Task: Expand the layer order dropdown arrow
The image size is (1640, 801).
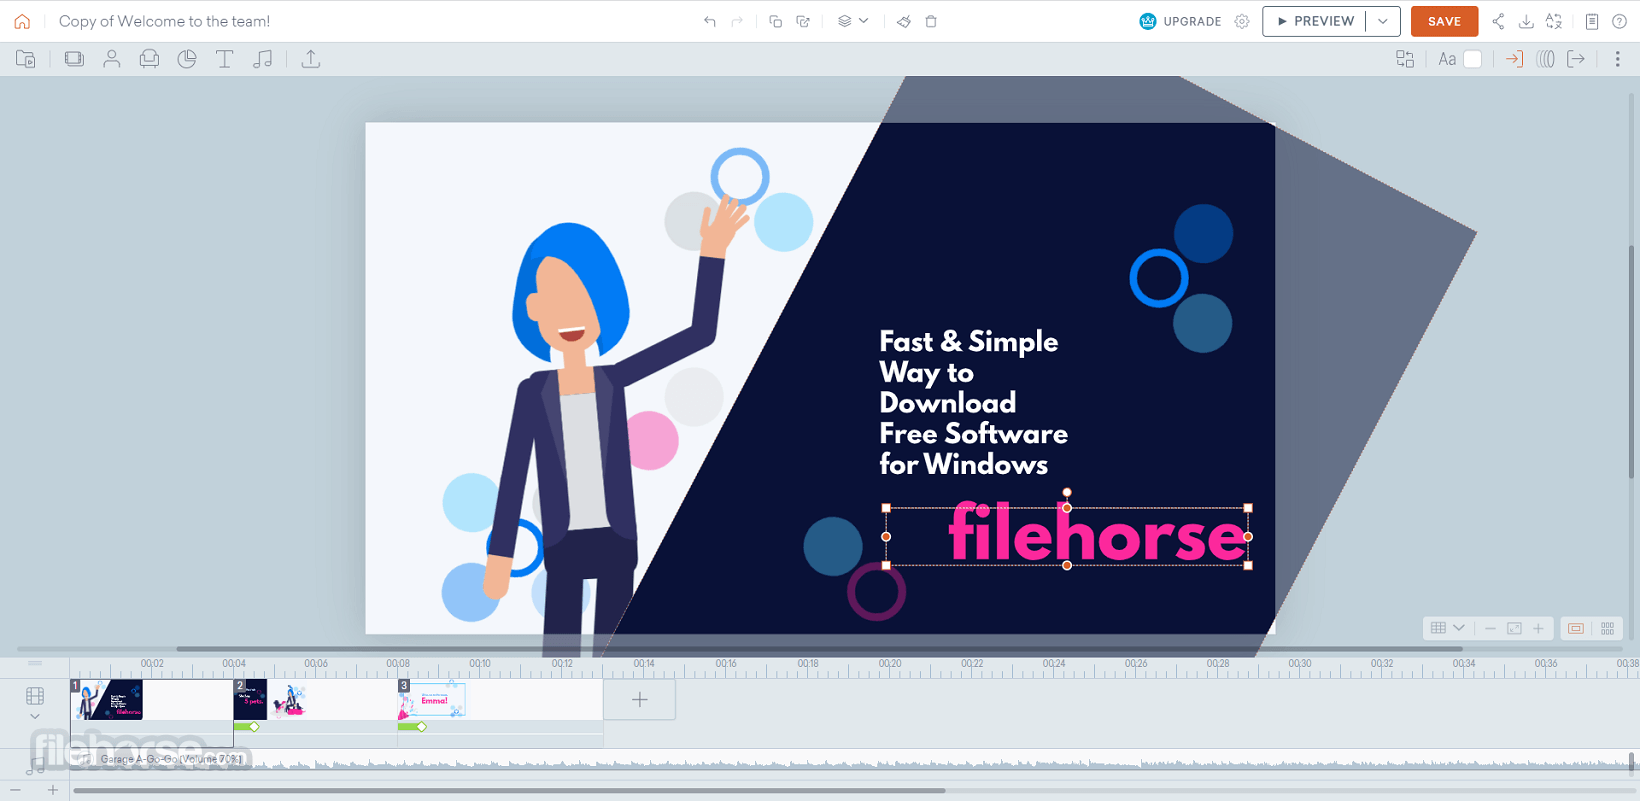Action: click(864, 21)
